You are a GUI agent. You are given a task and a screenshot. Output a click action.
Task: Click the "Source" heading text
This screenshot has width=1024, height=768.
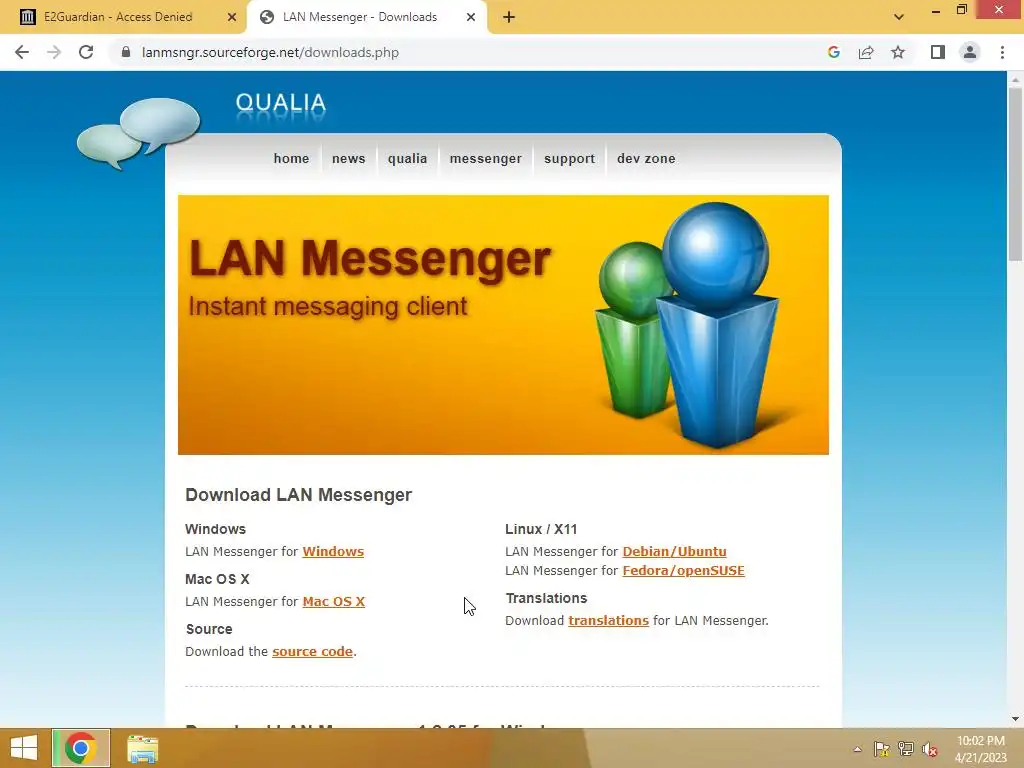(209, 629)
